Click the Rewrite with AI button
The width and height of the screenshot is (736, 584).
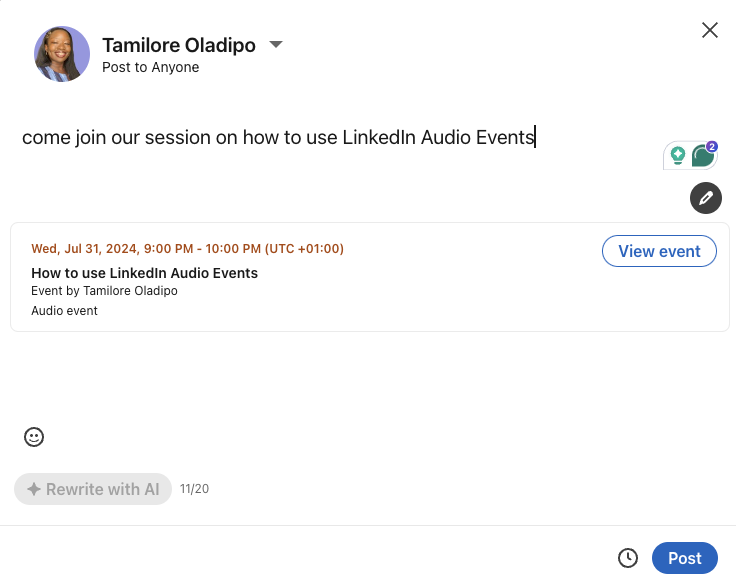[93, 489]
